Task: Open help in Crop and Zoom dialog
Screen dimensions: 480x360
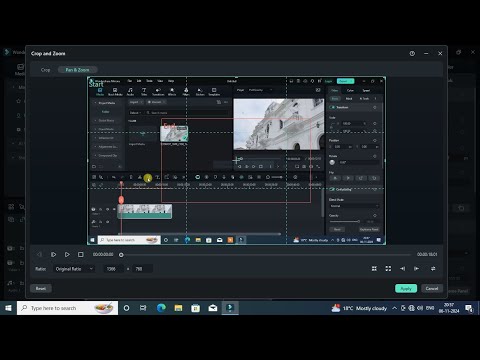Action: tap(412, 53)
